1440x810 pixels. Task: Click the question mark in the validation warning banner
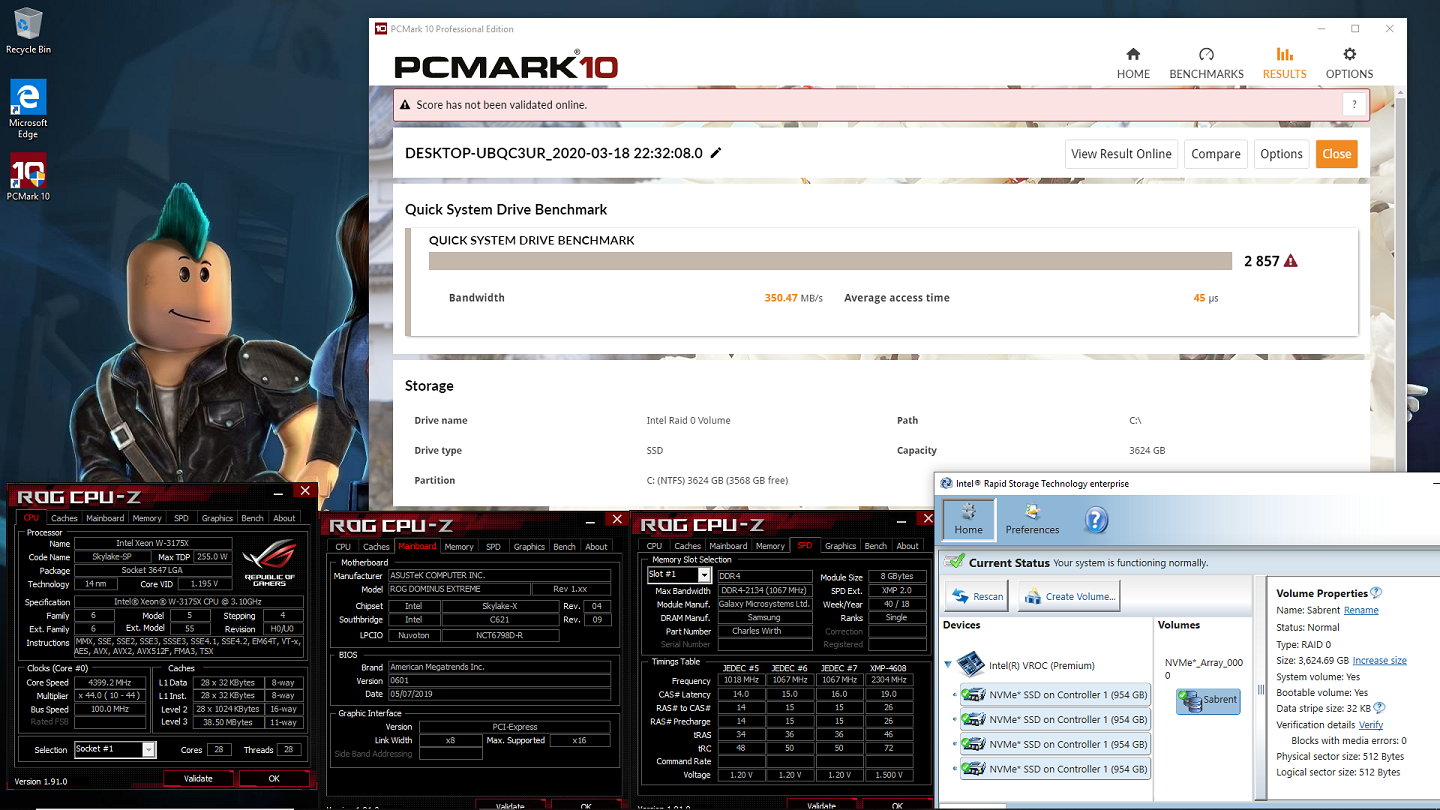[1355, 104]
